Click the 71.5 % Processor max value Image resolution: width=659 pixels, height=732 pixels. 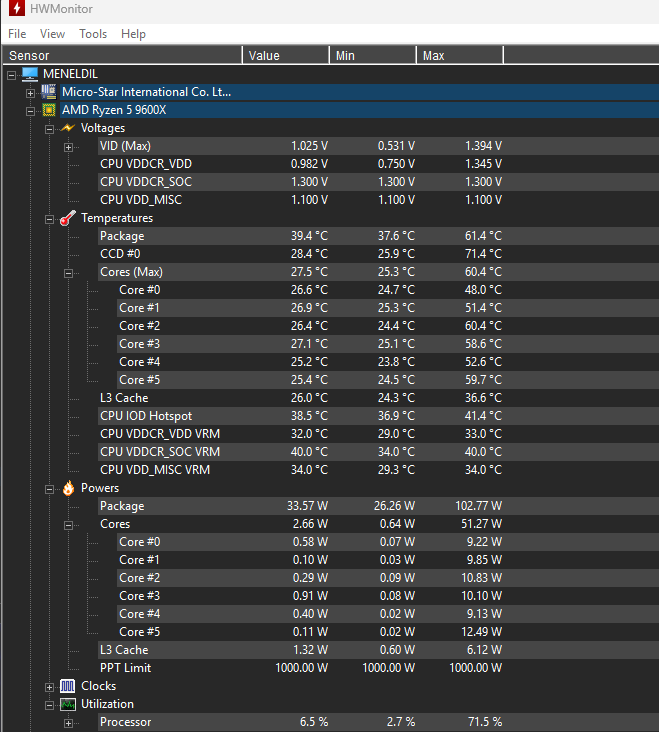[485, 722]
